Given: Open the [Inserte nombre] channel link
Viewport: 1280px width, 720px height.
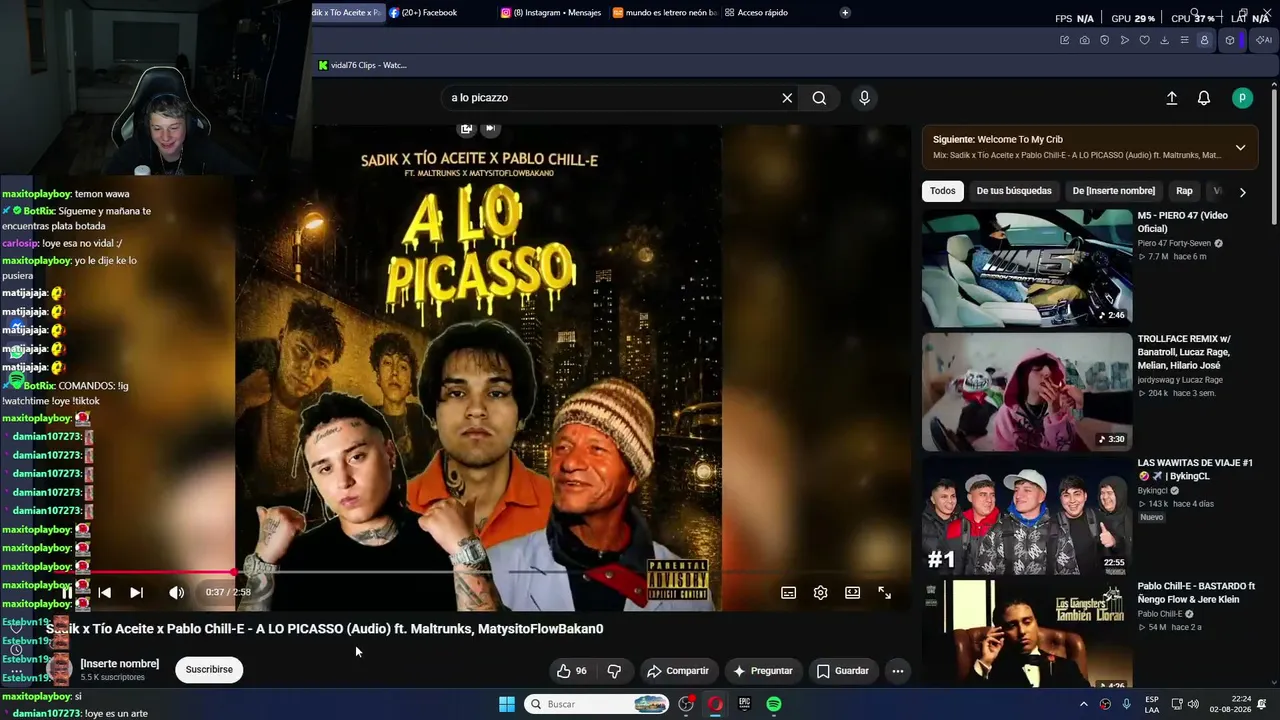Looking at the screenshot, I should (x=119, y=664).
